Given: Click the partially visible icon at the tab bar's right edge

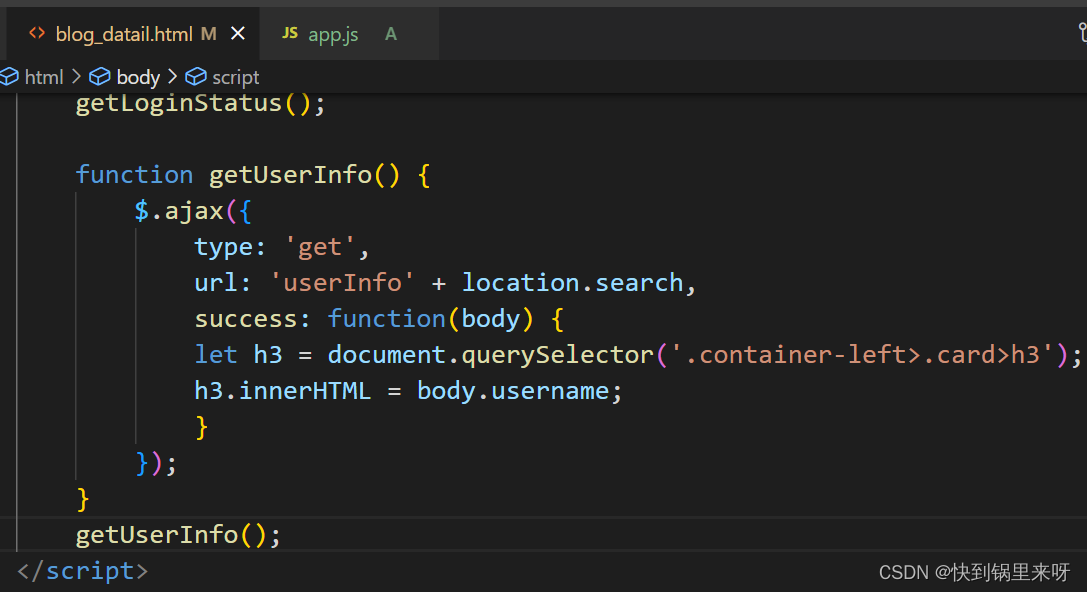Looking at the screenshot, I should 1080,33.
